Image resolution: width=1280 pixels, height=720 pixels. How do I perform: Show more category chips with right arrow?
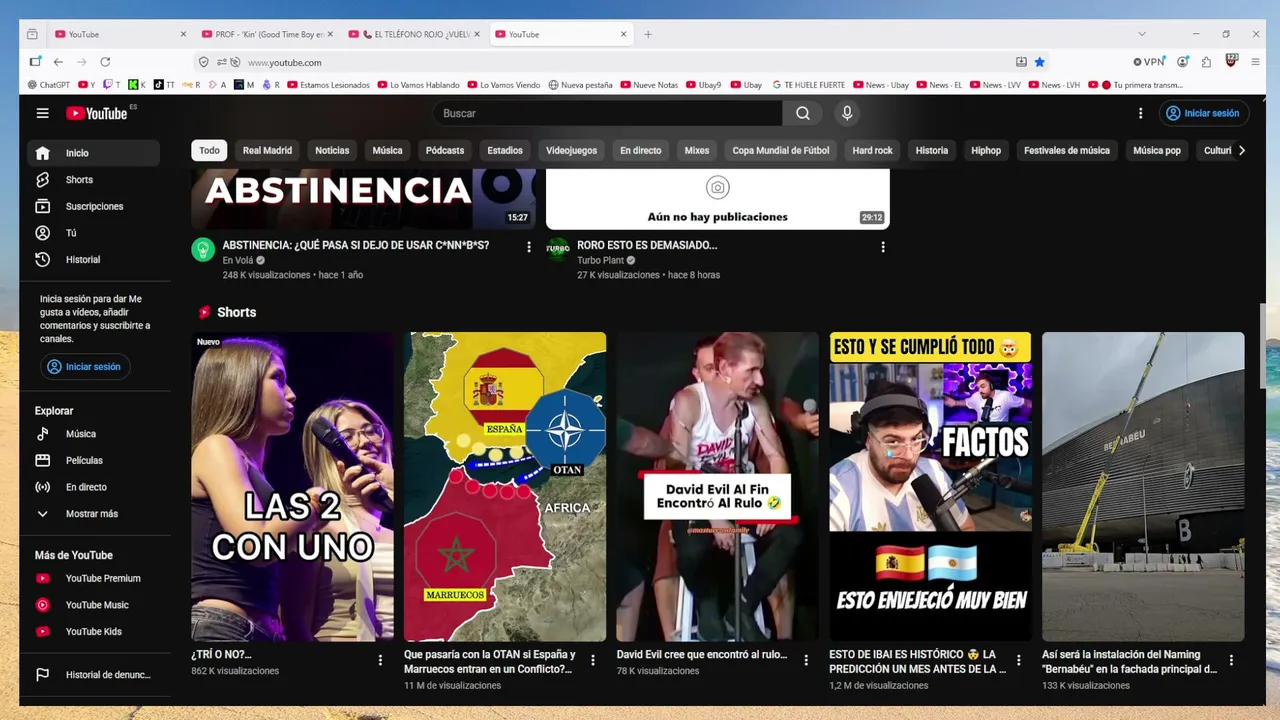pyautogui.click(x=1241, y=150)
